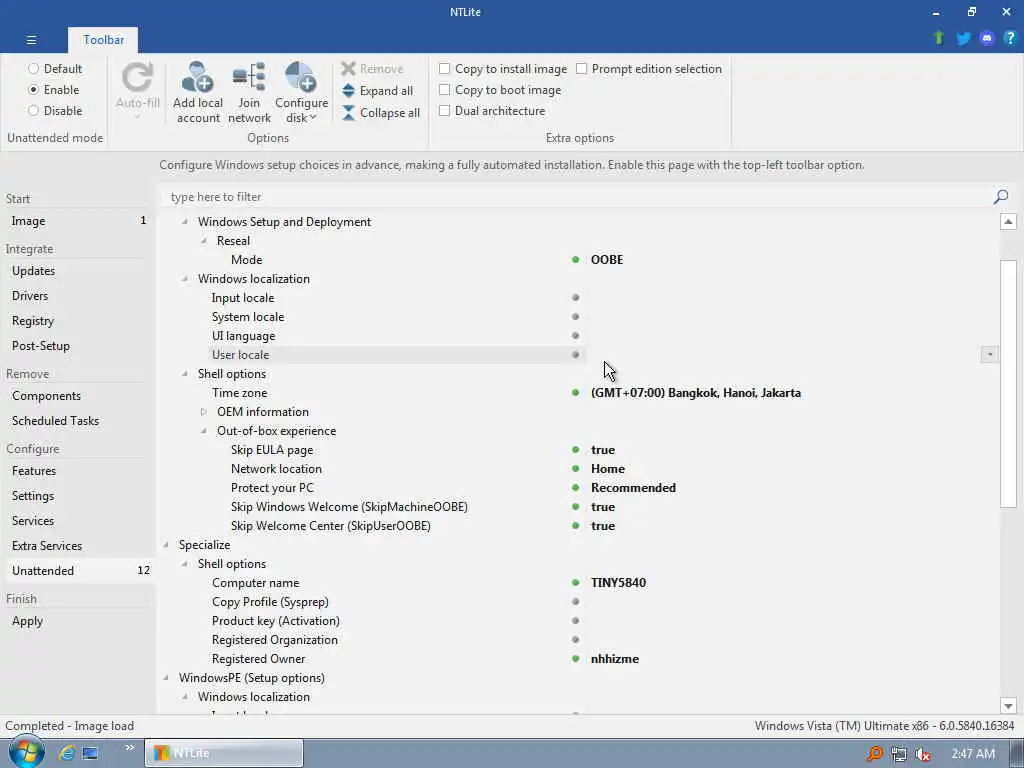Click the Join network icon
1024x768 pixels.
click(x=249, y=77)
